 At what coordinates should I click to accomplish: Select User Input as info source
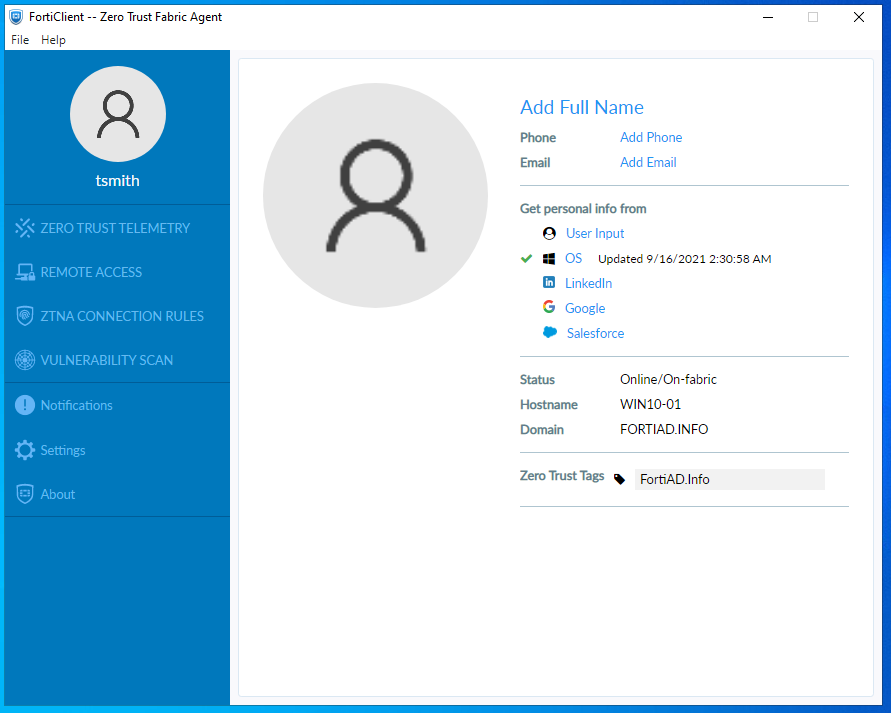tap(595, 233)
